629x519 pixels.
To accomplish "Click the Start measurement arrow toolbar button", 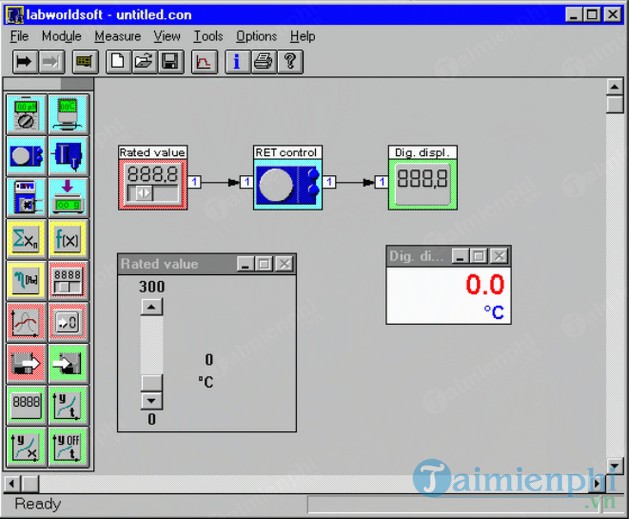I will (25, 61).
